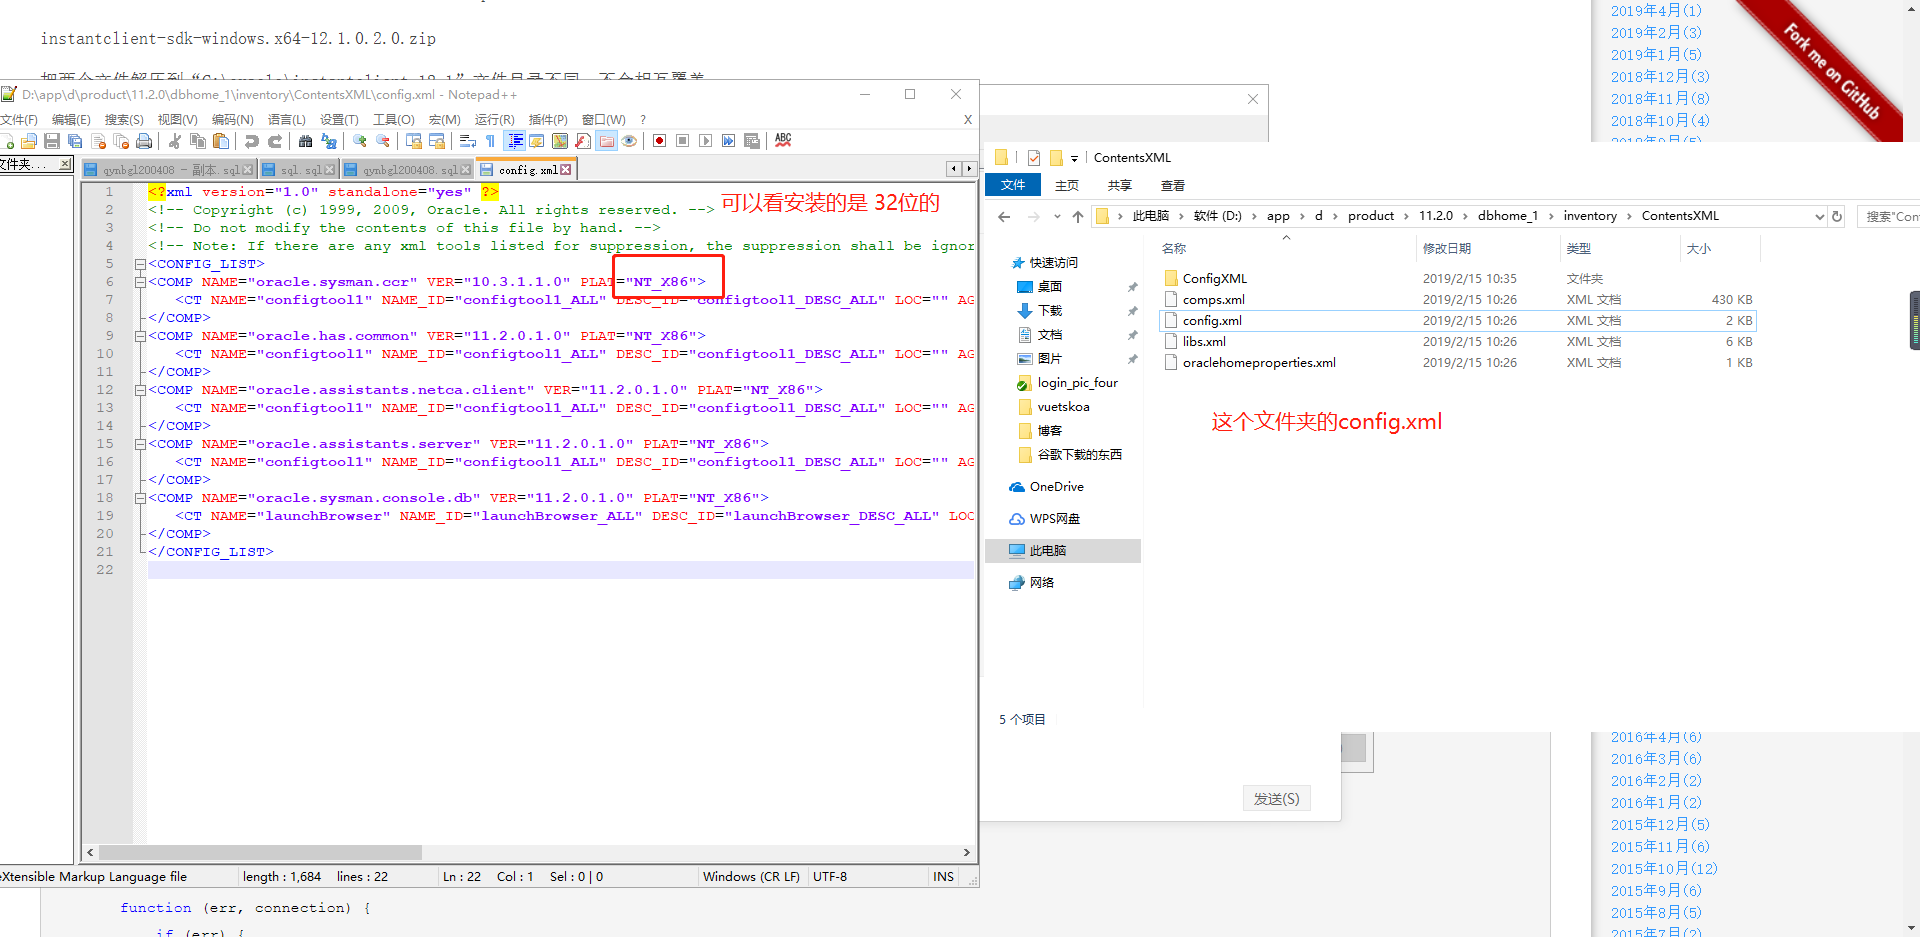
Task: Open Quick Access Toolbar customize dropdown
Action: 1075,158
